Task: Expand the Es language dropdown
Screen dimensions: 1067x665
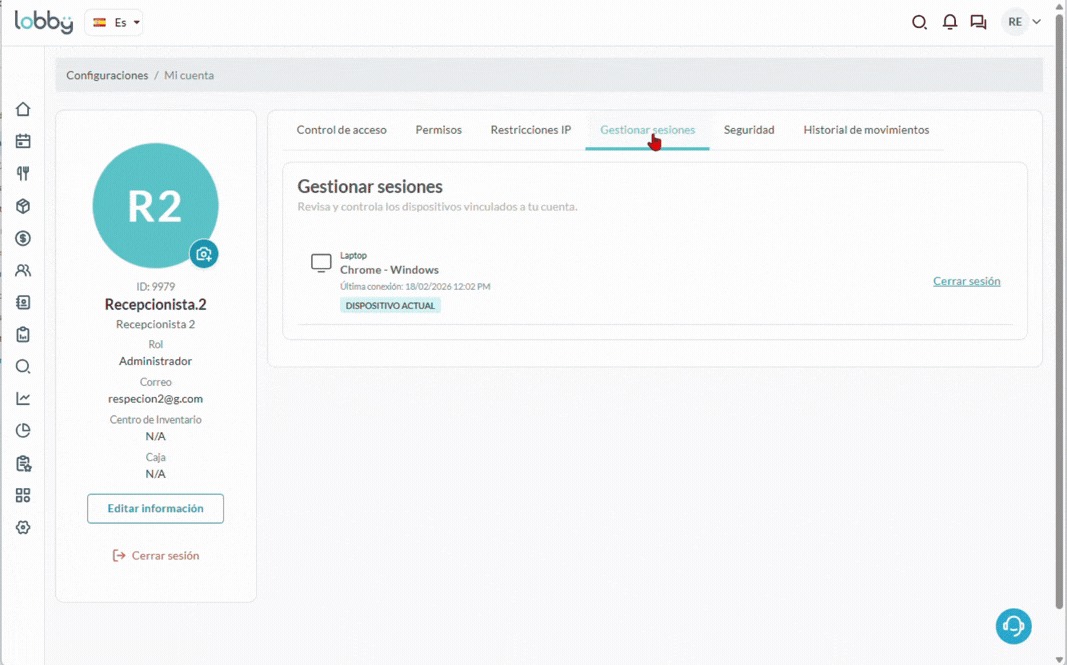Action: point(115,22)
